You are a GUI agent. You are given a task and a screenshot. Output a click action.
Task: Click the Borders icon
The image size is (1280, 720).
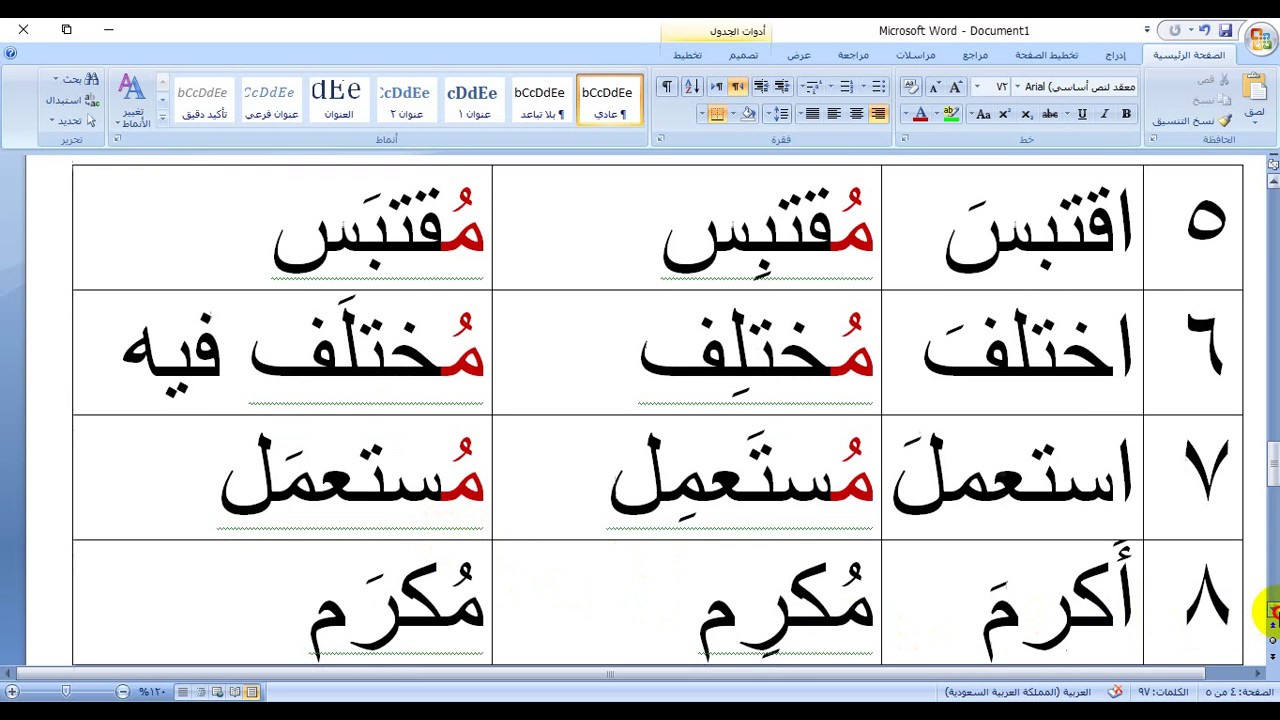point(717,114)
